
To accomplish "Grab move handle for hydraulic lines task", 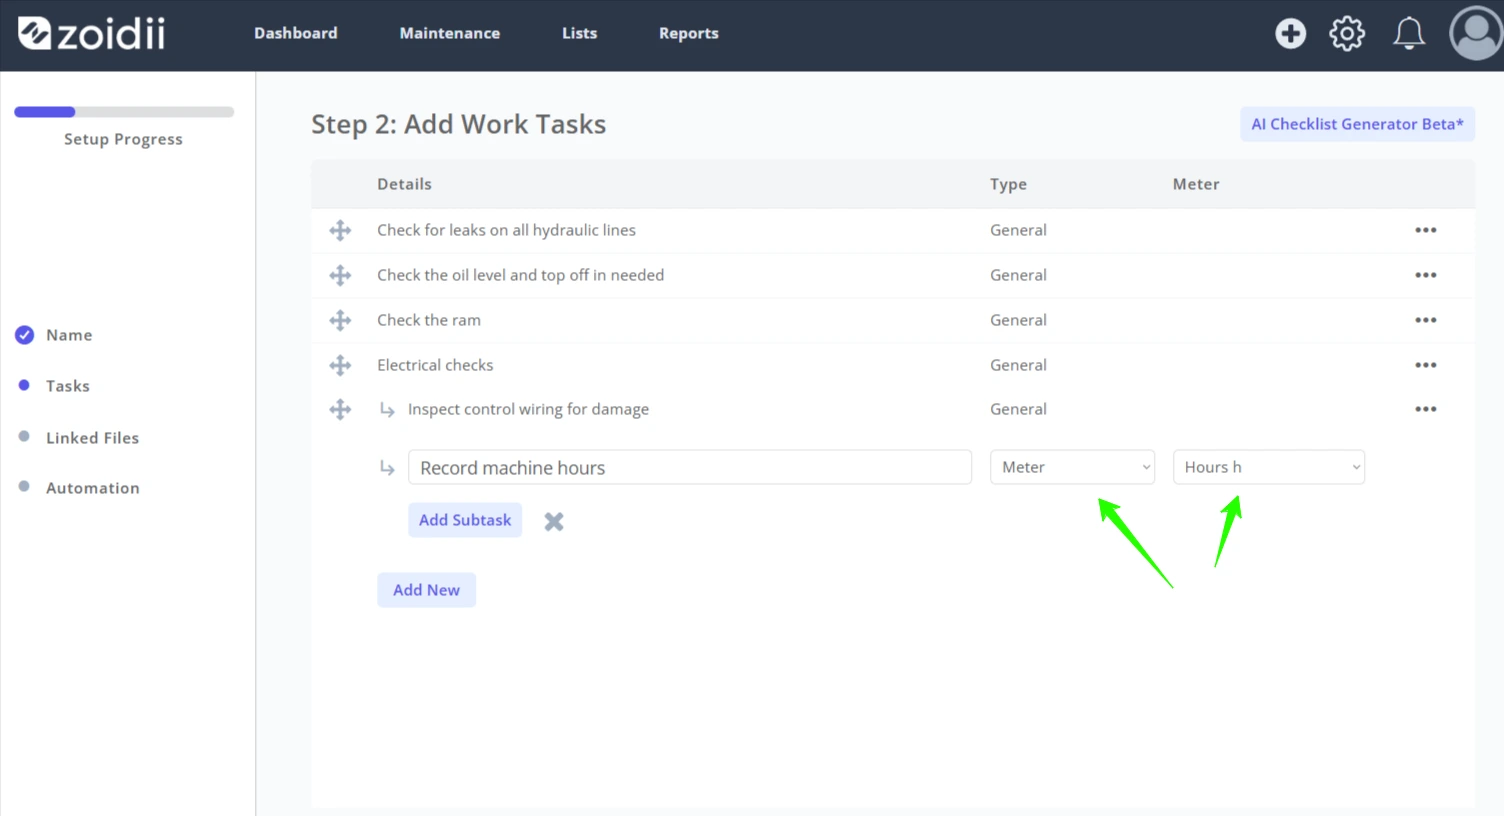I will pos(340,230).
